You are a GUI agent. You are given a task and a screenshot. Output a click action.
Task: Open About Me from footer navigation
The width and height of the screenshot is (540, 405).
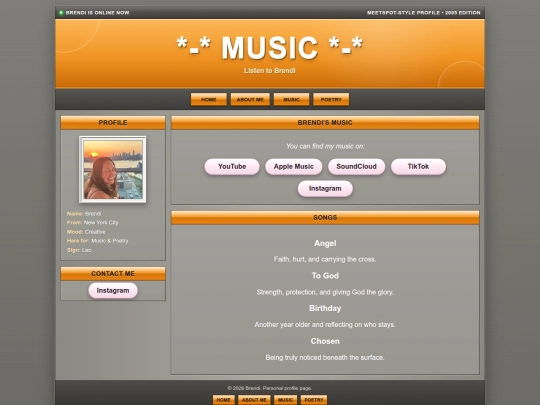pyautogui.click(x=254, y=400)
